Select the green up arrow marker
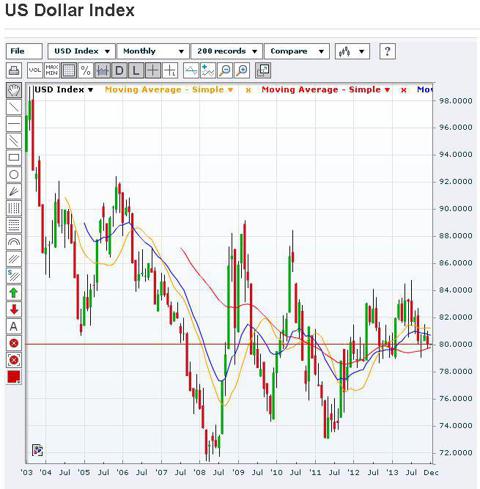This screenshot has width=480, height=489. (14, 293)
